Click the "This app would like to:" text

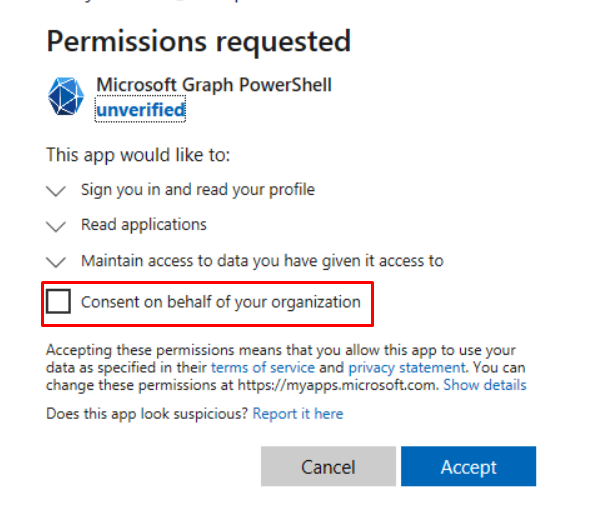tap(138, 155)
